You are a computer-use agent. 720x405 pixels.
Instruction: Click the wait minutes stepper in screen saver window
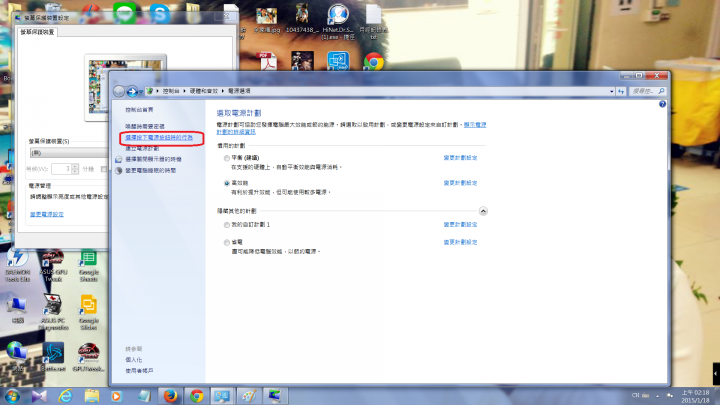point(75,169)
